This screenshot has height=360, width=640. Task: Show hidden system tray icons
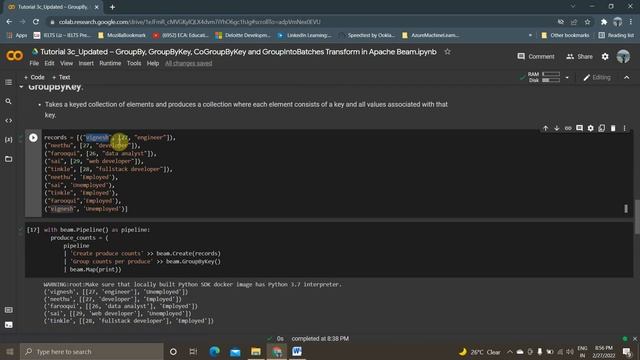[510, 351]
